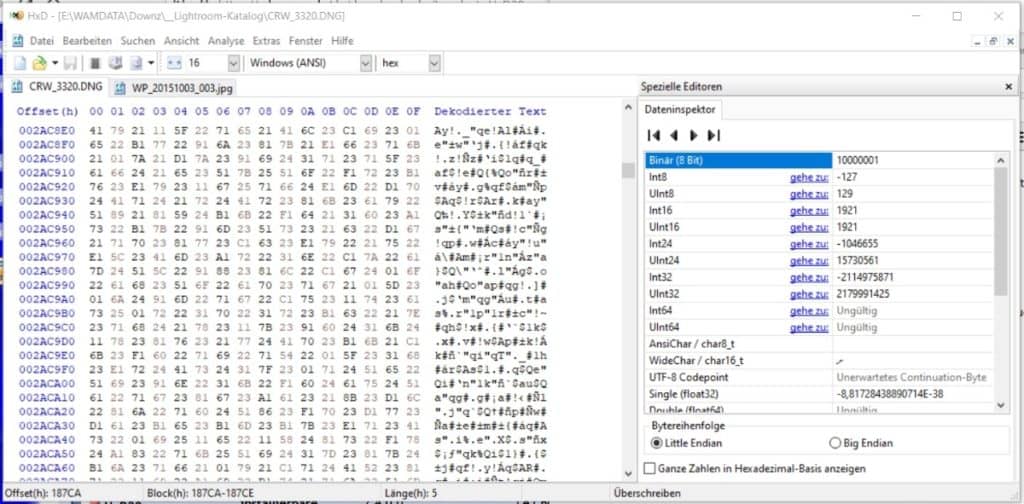Open a file via the folder icon
1024x504 pixels.
click(x=39, y=63)
